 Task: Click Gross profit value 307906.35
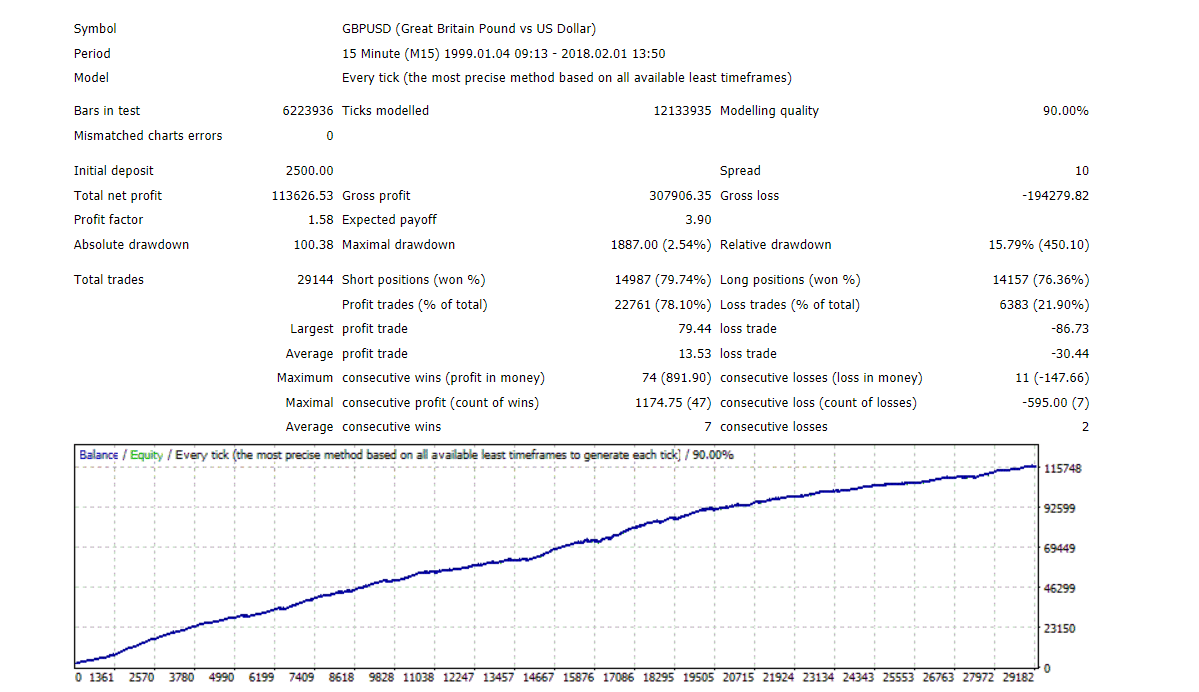coord(680,196)
